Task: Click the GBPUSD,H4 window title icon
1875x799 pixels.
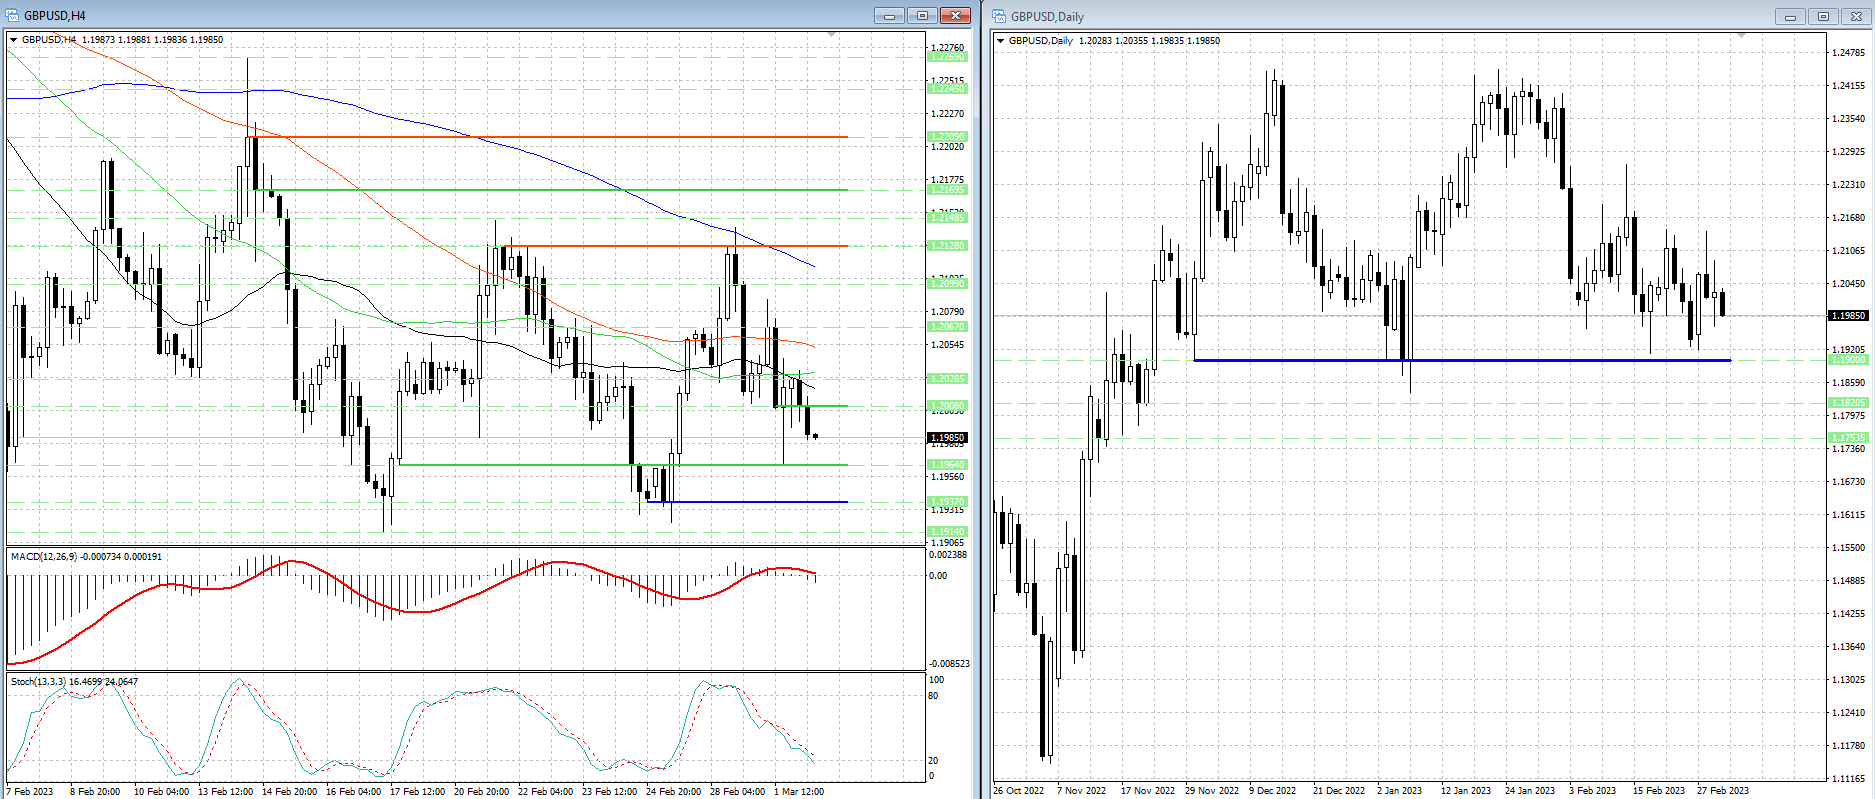Action: point(13,15)
